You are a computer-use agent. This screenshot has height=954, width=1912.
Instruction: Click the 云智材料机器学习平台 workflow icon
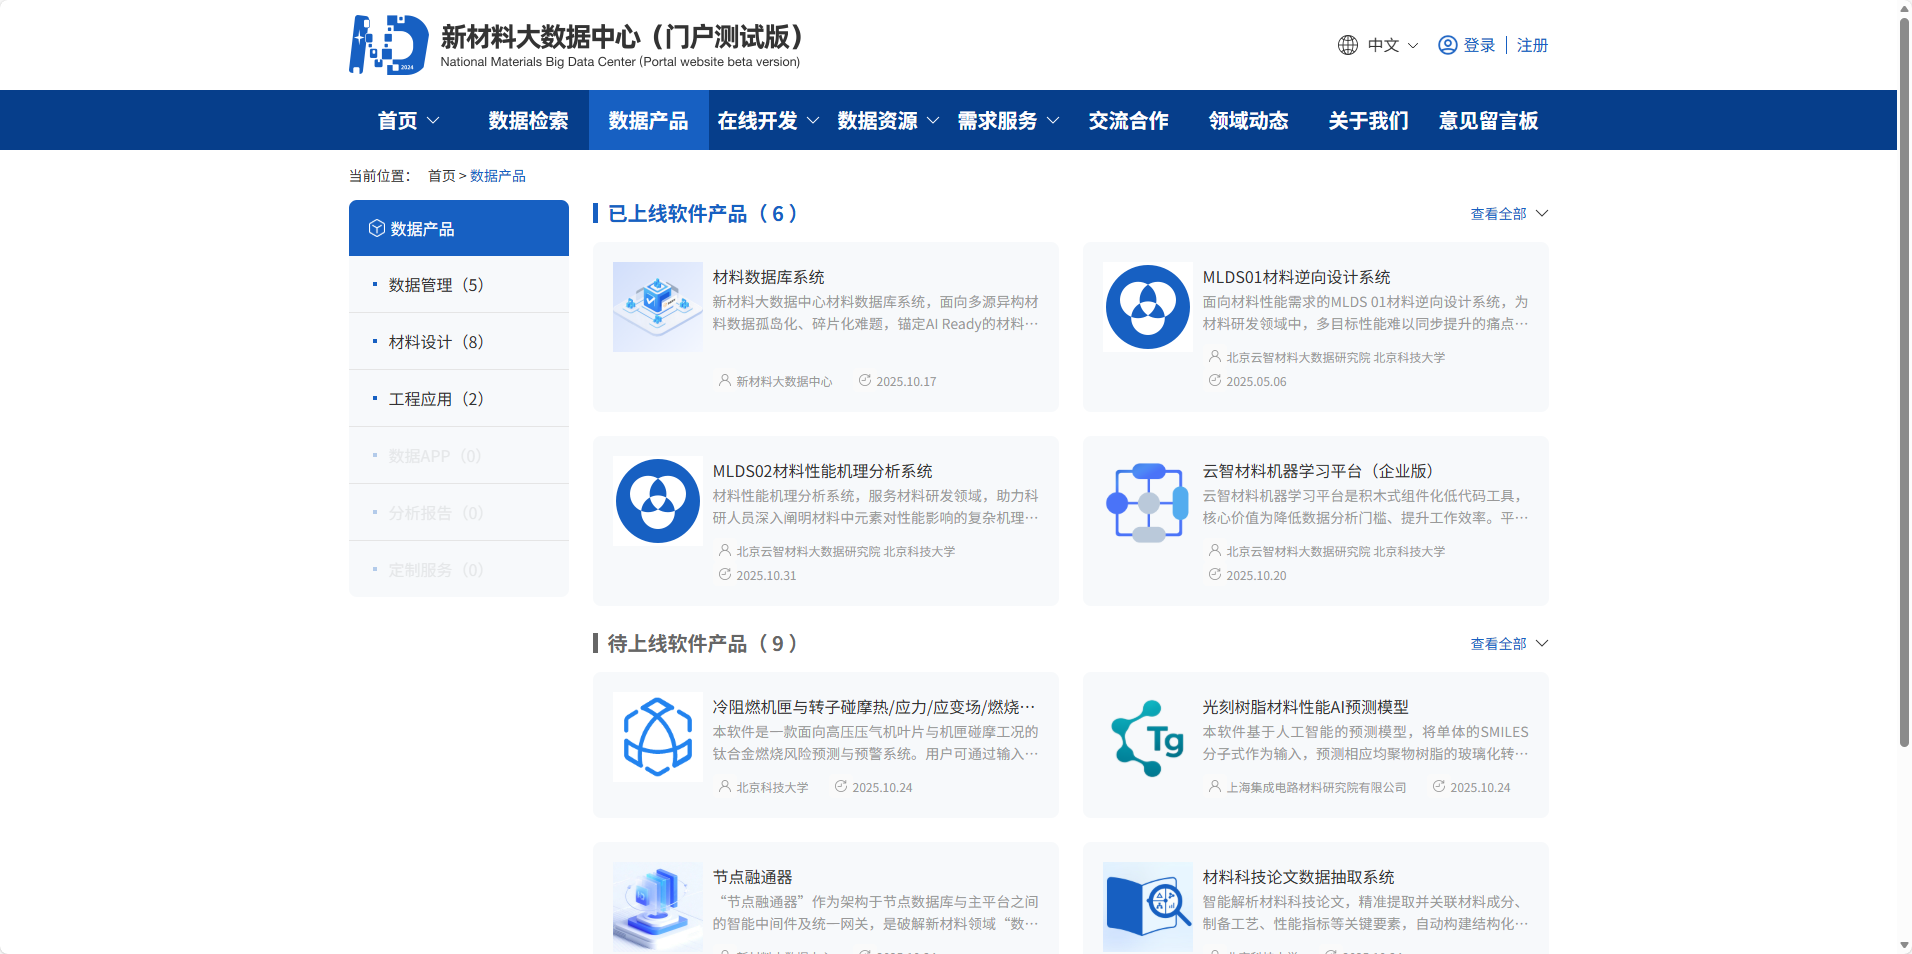tap(1147, 501)
